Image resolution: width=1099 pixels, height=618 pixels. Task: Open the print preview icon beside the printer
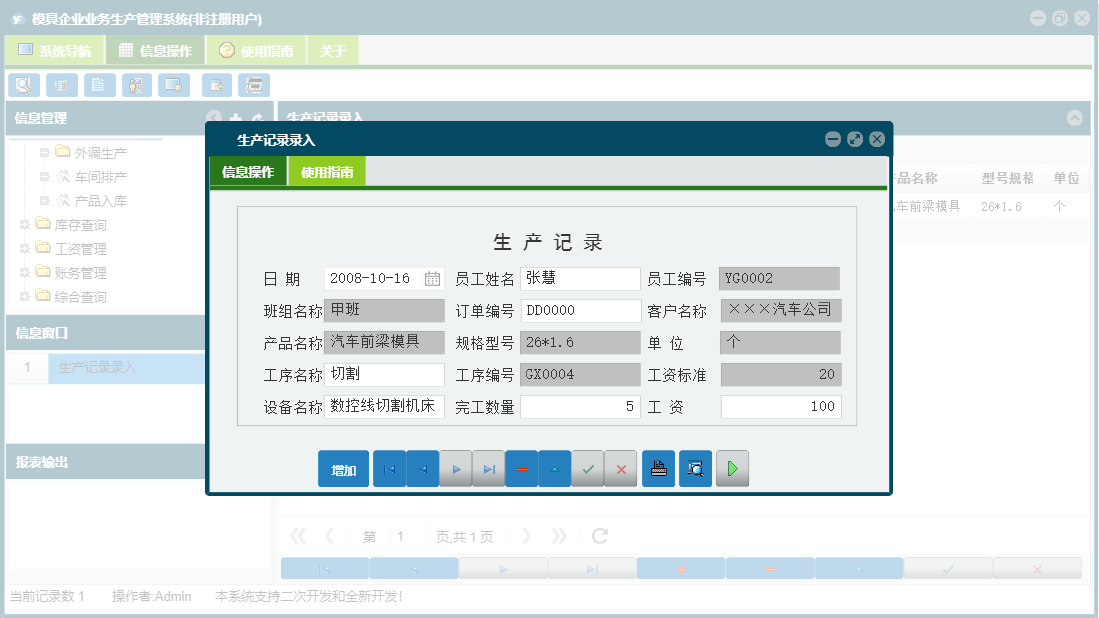coord(695,468)
